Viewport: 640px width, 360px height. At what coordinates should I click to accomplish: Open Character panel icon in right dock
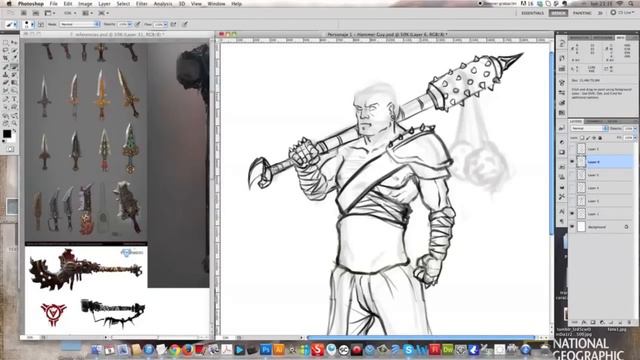click(x=562, y=211)
